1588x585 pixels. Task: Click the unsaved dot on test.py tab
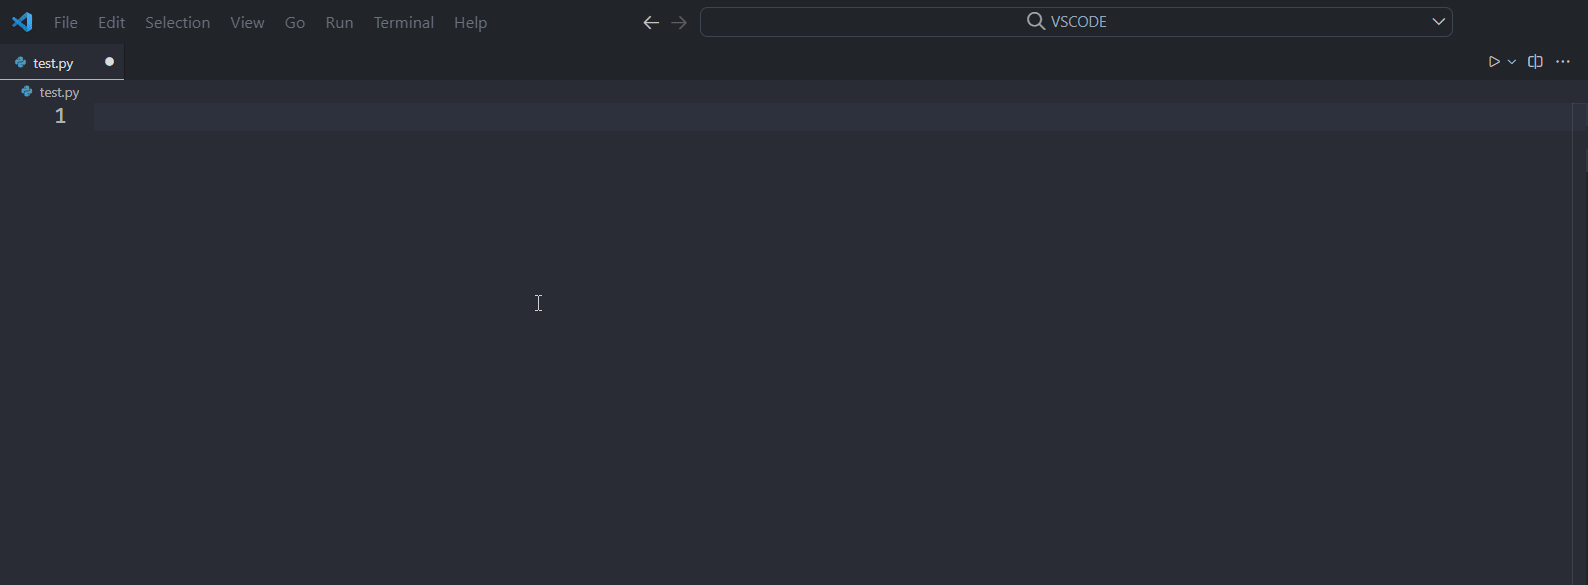point(109,62)
